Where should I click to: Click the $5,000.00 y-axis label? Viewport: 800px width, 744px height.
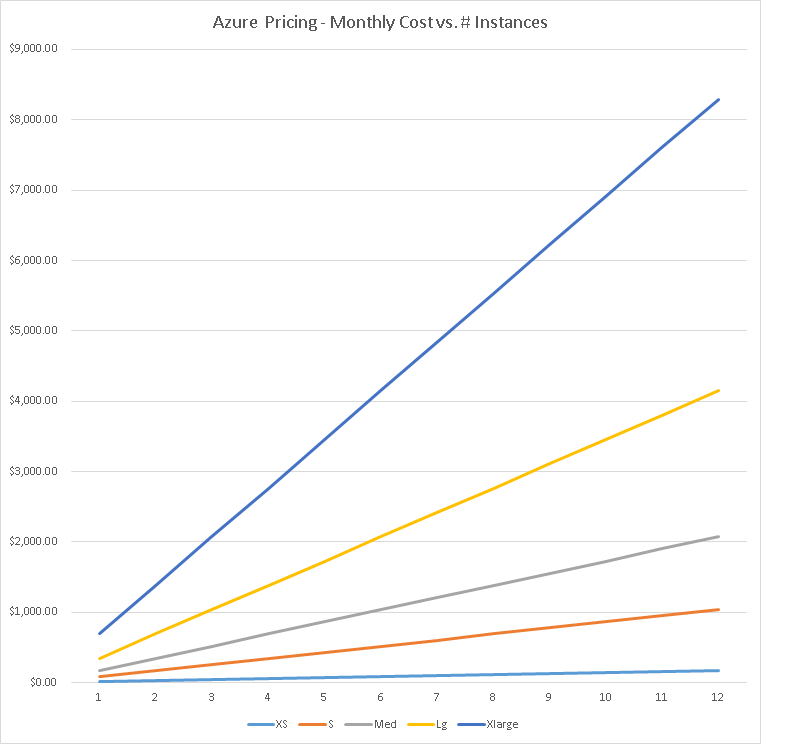(33, 331)
